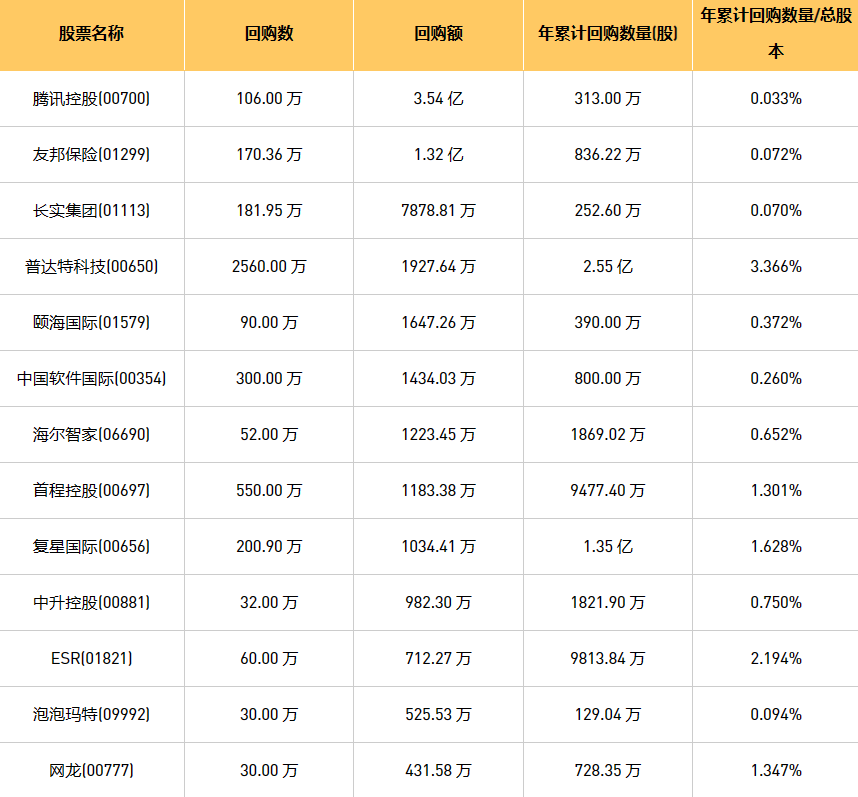The width and height of the screenshot is (858, 797).
Task: Click 中国软件国际(00354) stock name
Action: pos(92,379)
